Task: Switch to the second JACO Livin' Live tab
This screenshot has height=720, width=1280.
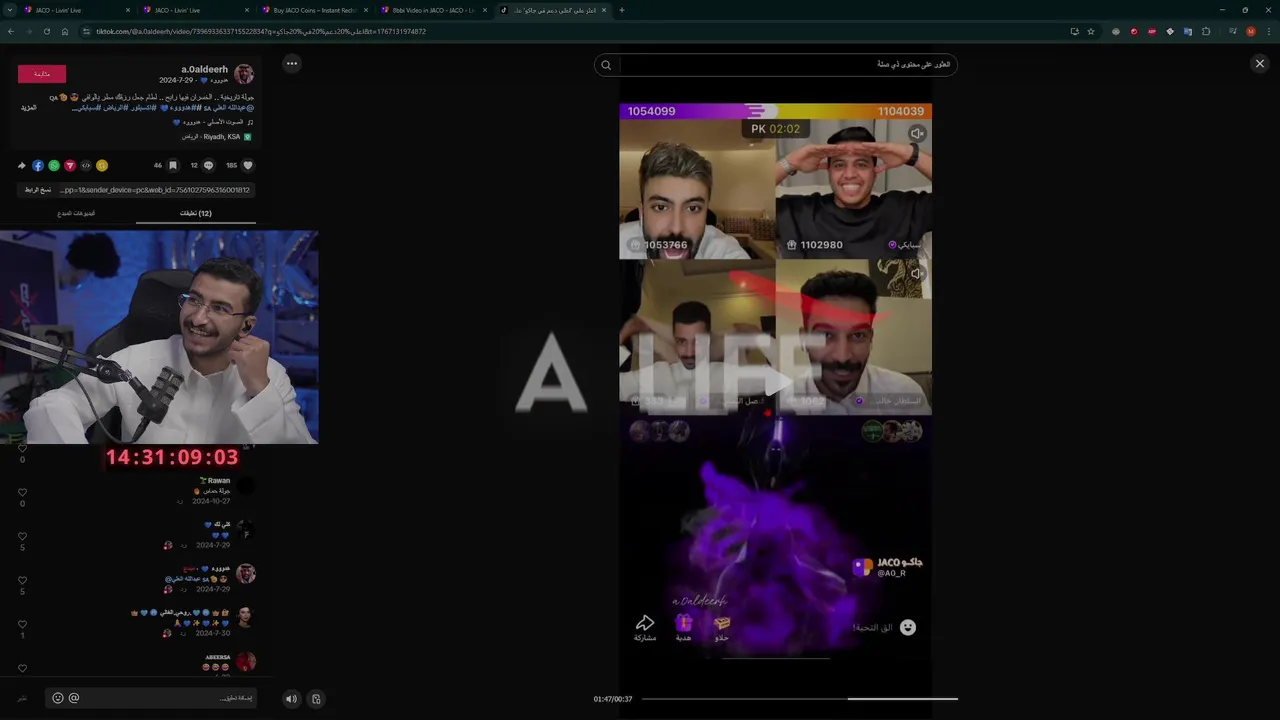Action: [195, 10]
